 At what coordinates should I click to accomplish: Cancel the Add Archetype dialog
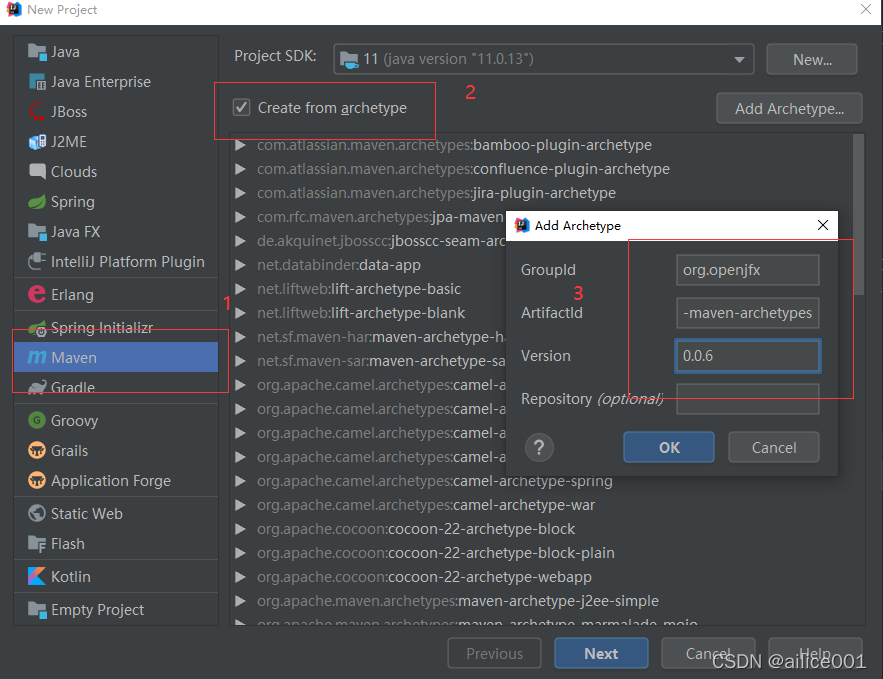pos(774,448)
